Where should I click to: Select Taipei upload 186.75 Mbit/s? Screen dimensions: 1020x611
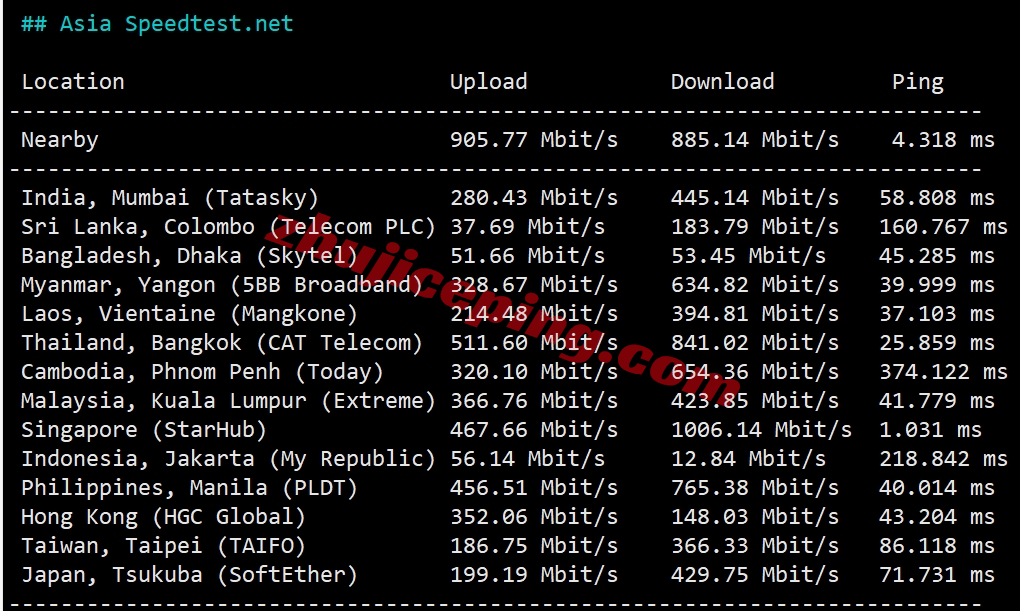[x=534, y=546]
